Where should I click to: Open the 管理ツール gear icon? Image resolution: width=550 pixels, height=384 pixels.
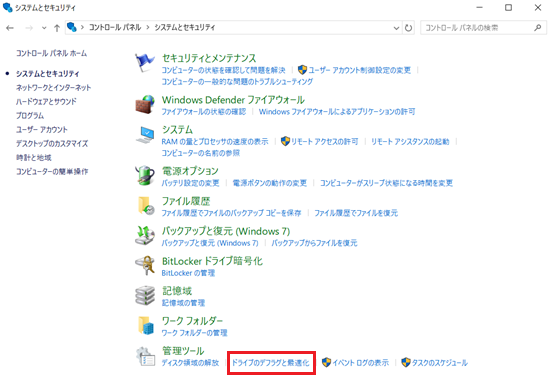(x=145, y=356)
